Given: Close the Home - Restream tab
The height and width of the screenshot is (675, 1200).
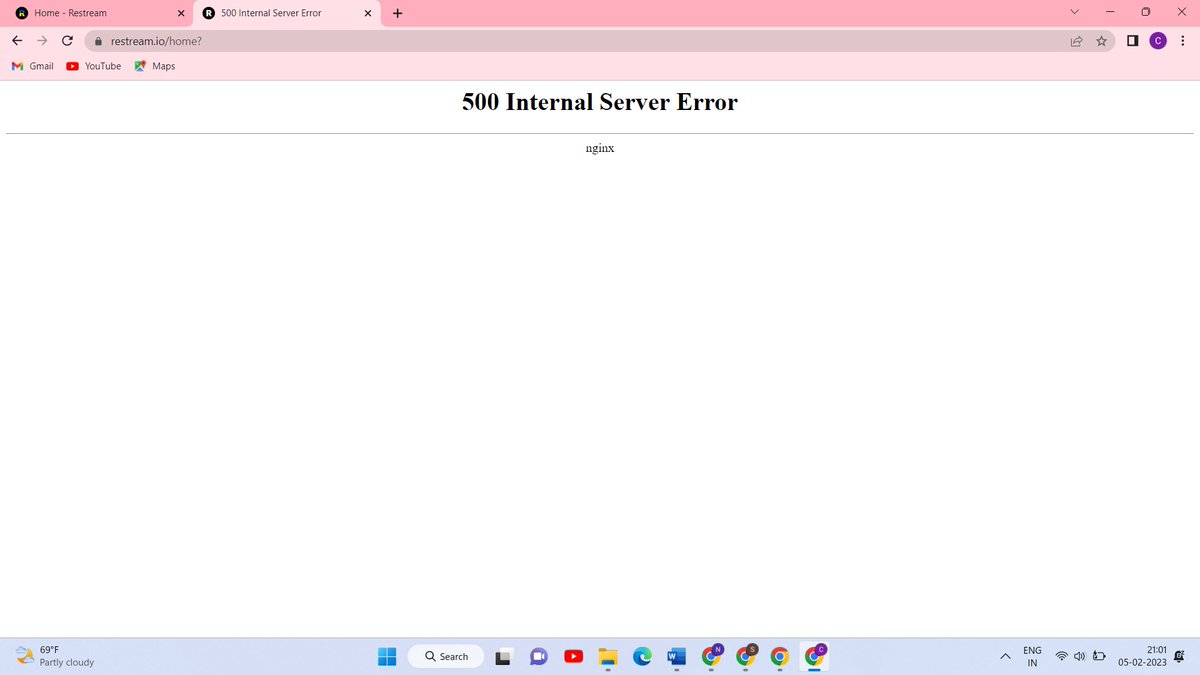Looking at the screenshot, I should (x=180, y=14).
